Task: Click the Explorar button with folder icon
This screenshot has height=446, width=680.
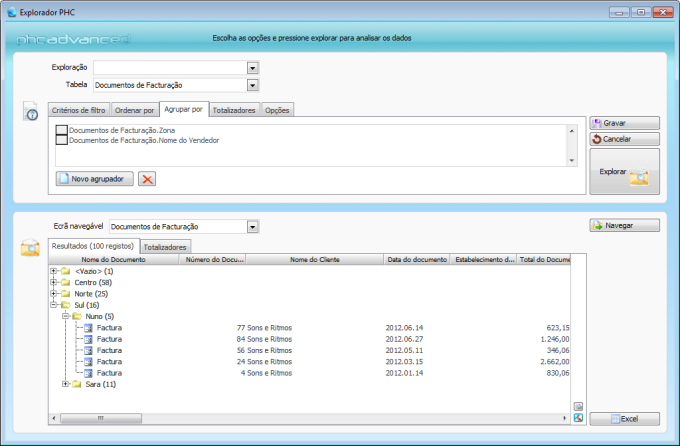Action: (x=624, y=172)
